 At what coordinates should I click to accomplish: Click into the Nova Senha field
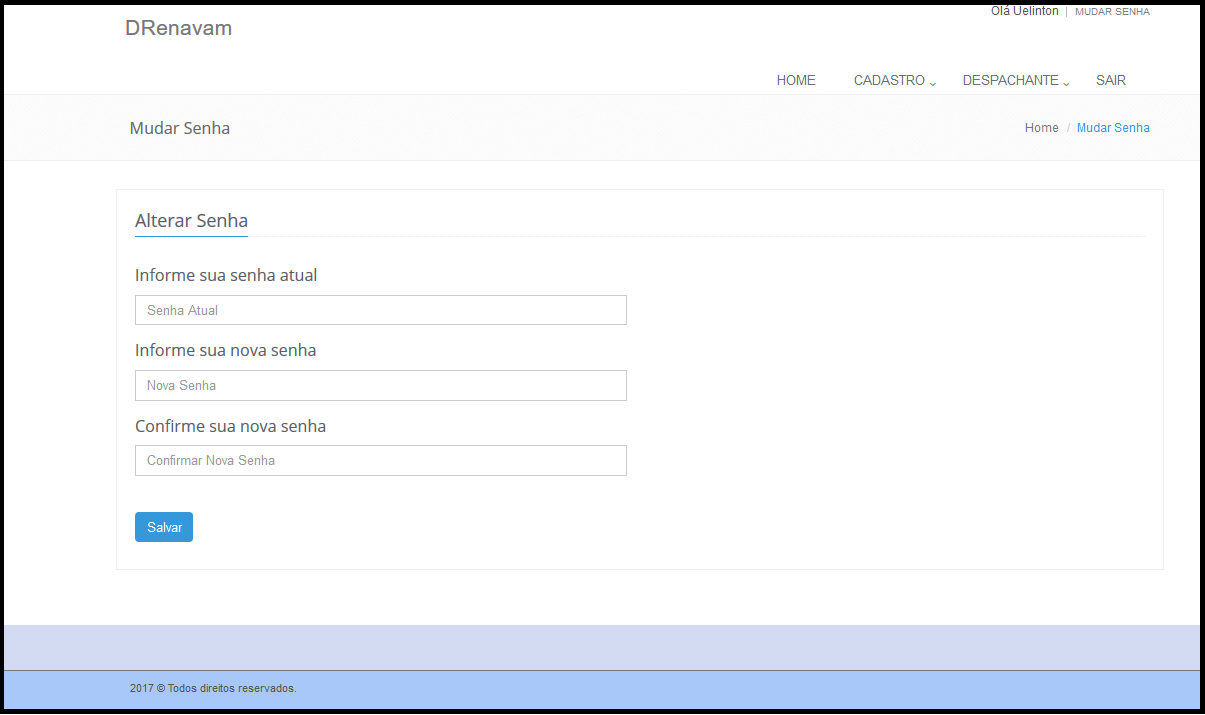tap(380, 385)
